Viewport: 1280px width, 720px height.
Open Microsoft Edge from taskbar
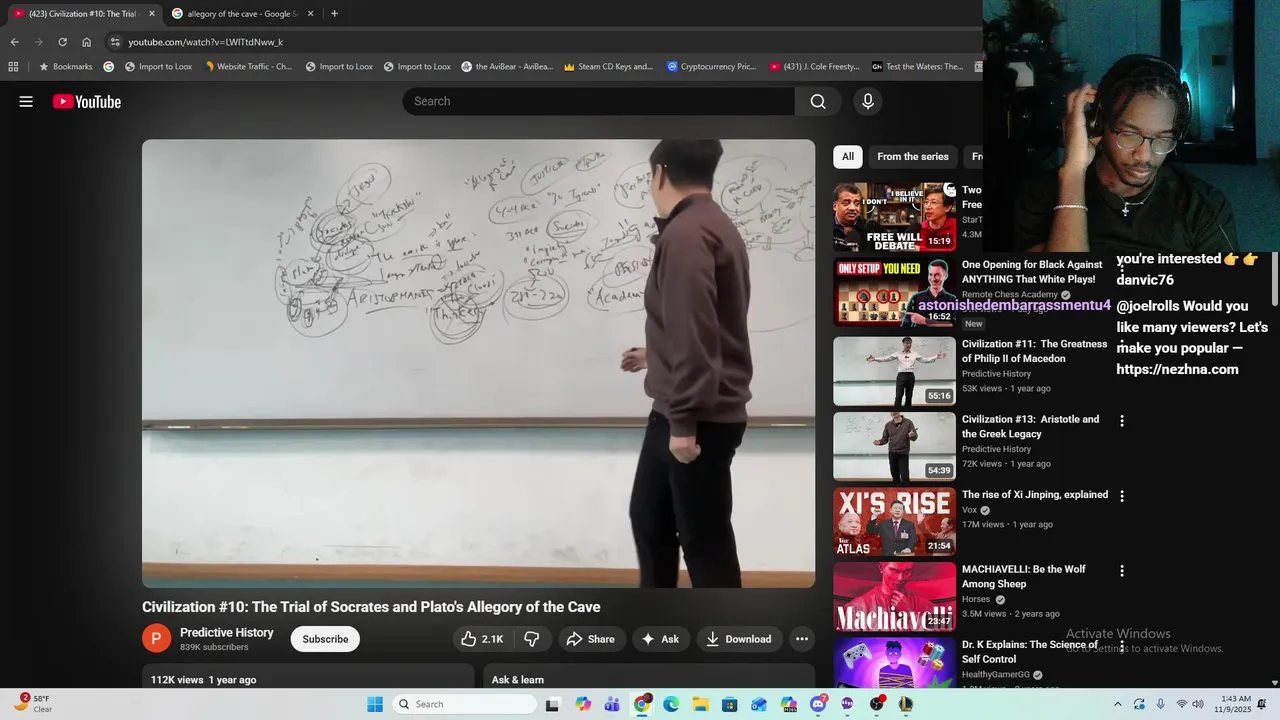(x=671, y=704)
